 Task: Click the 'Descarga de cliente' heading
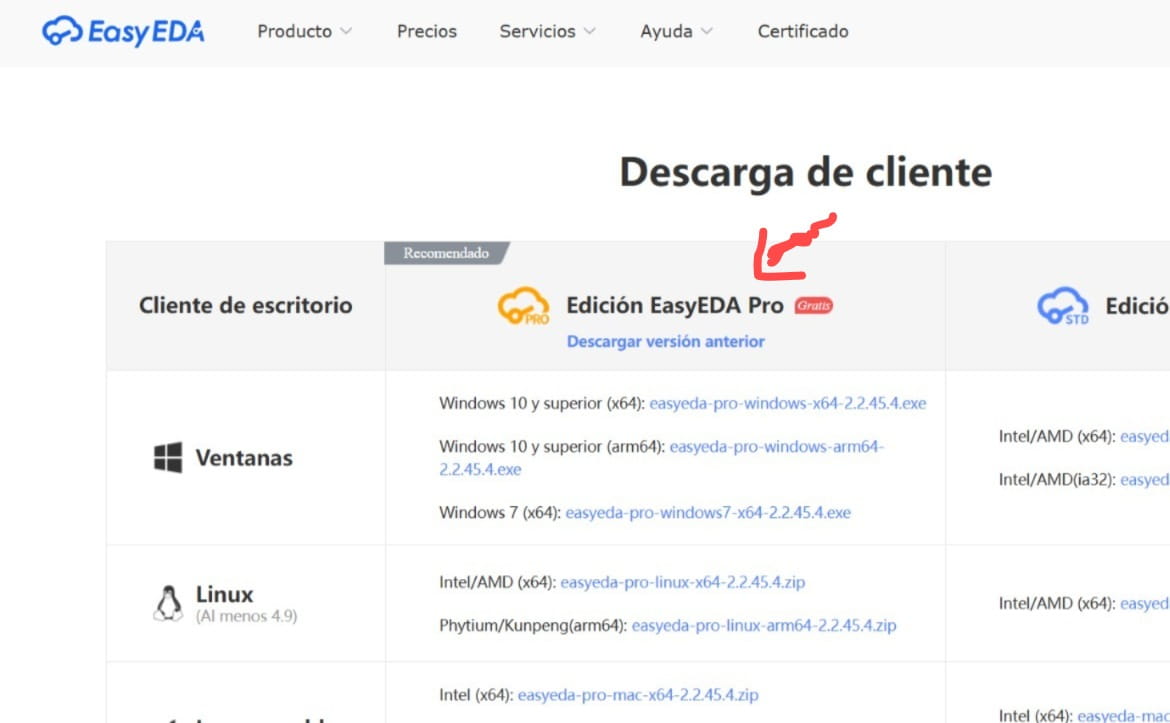[x=806, y=172]
